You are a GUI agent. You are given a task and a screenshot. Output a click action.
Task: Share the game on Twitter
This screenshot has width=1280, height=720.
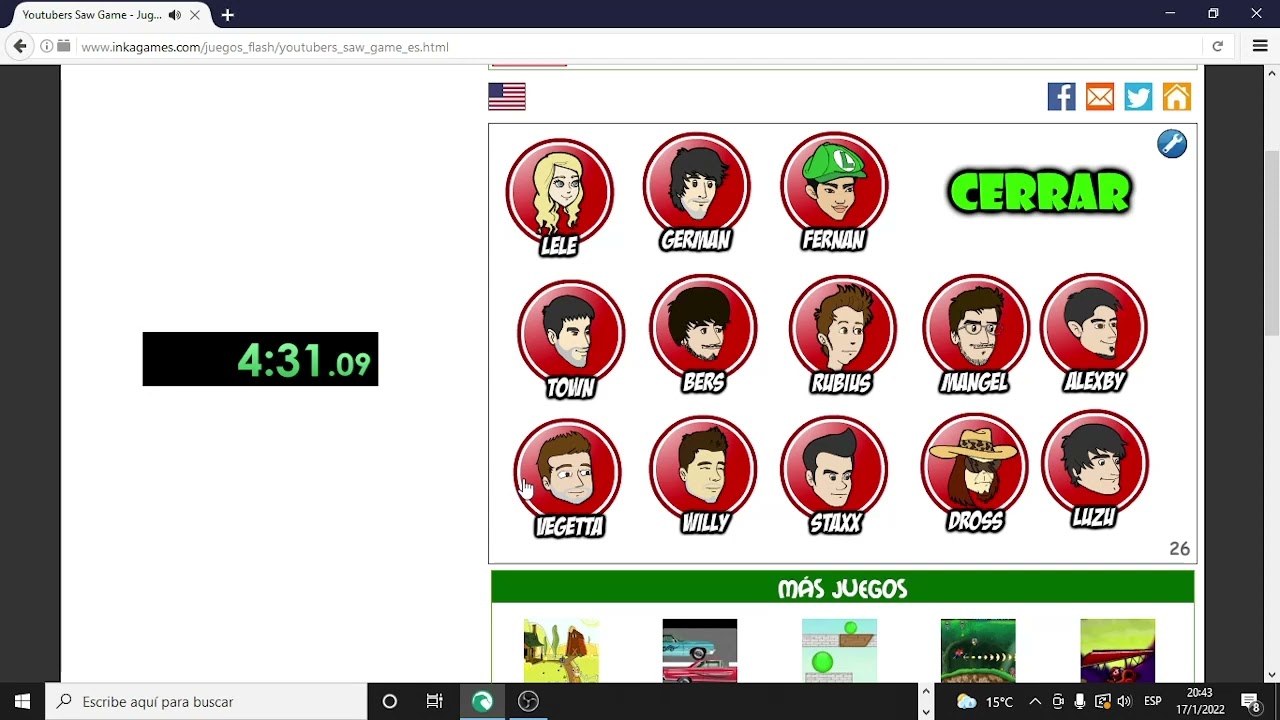click(1138, 97)
